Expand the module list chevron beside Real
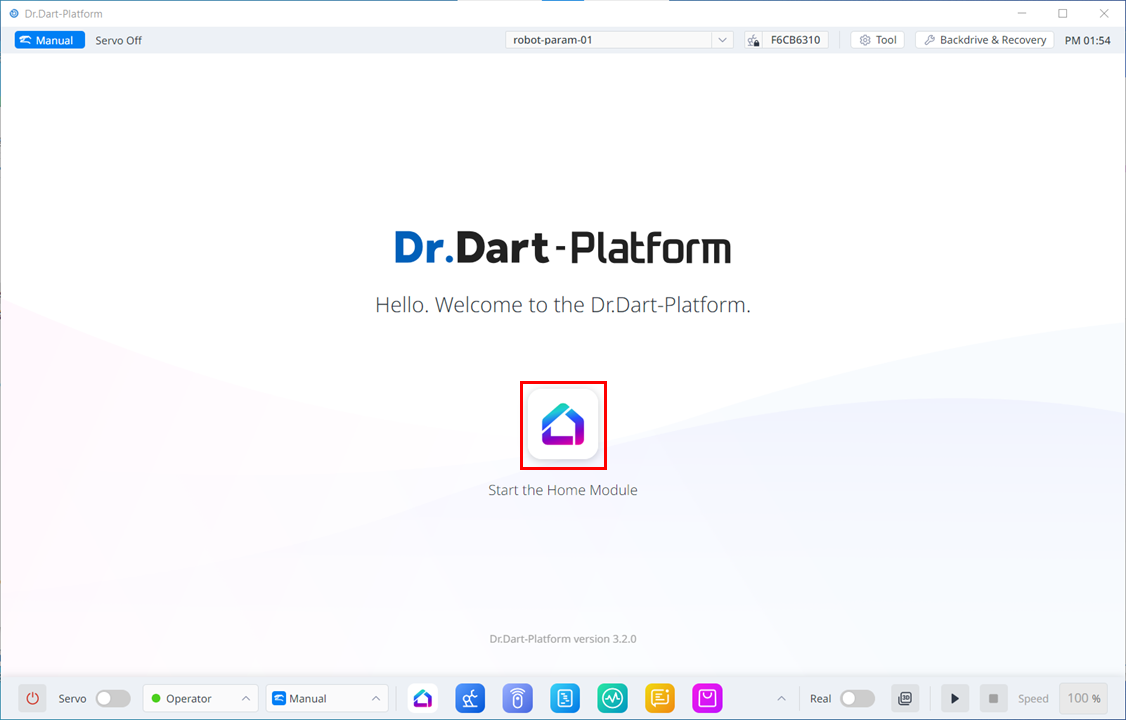 [781, 698]
